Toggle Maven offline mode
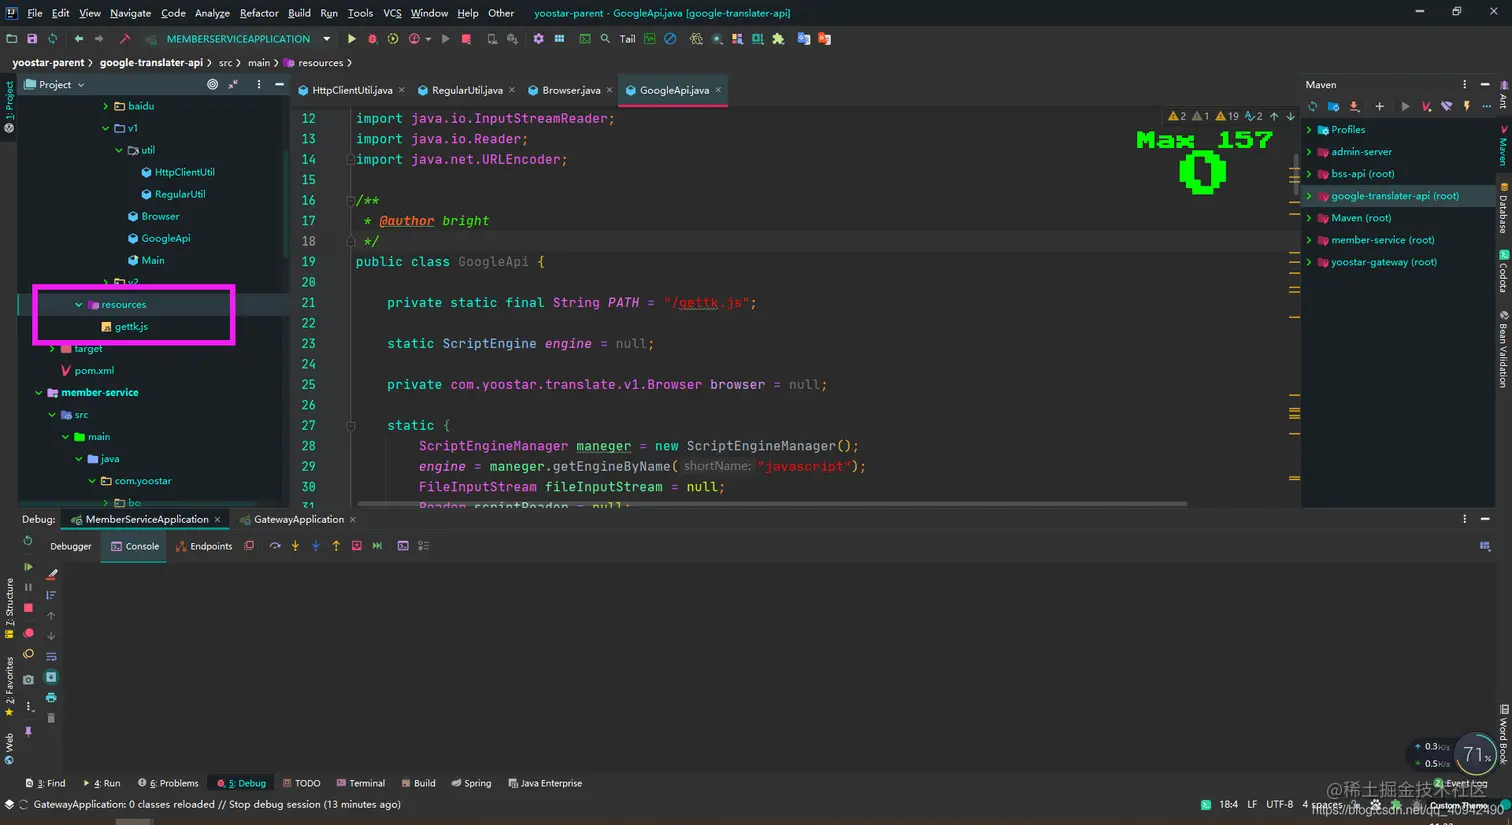This screenshot has width=1512, height=825. (x=1446, y=107)
